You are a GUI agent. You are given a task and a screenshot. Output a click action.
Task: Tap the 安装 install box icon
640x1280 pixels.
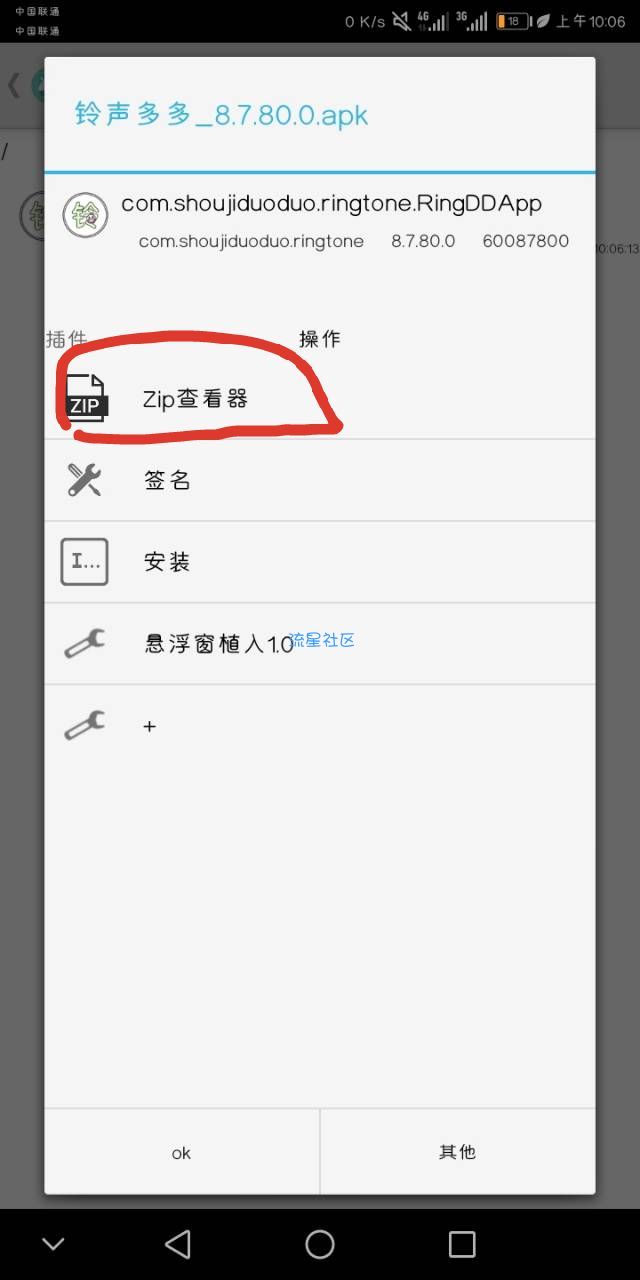84,562
